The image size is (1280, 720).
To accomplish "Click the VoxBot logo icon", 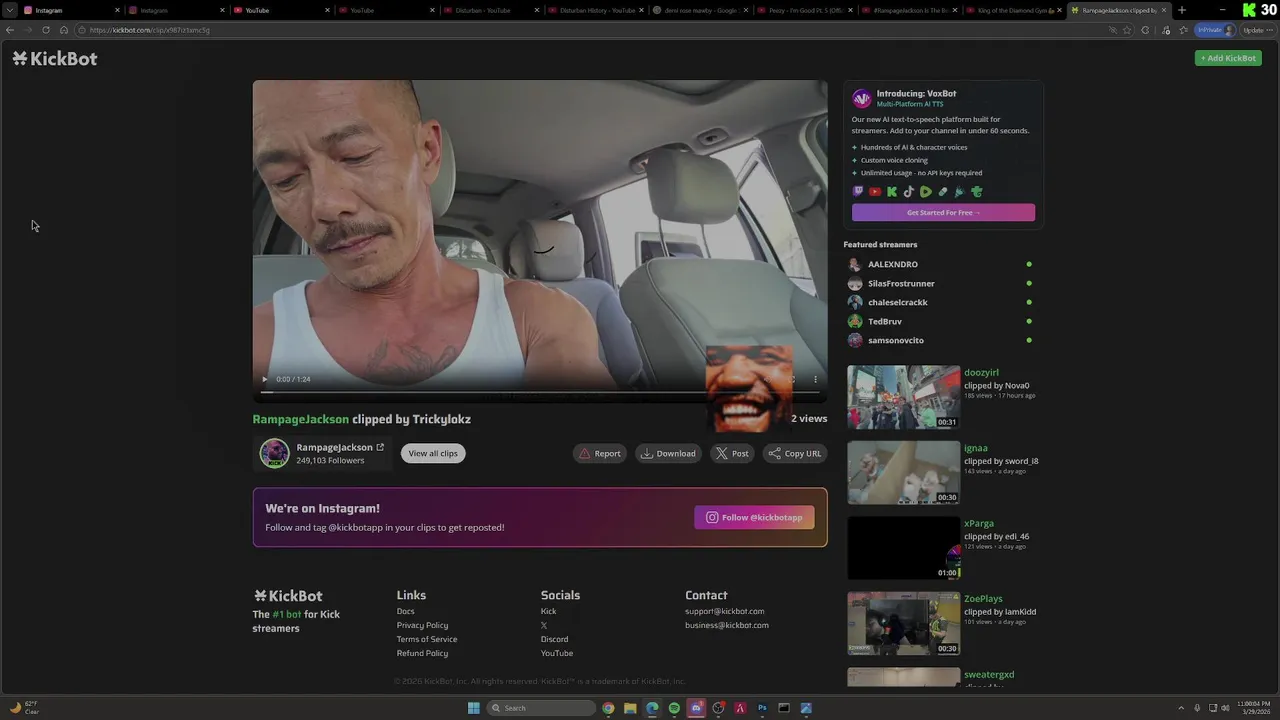I will 861,98.
